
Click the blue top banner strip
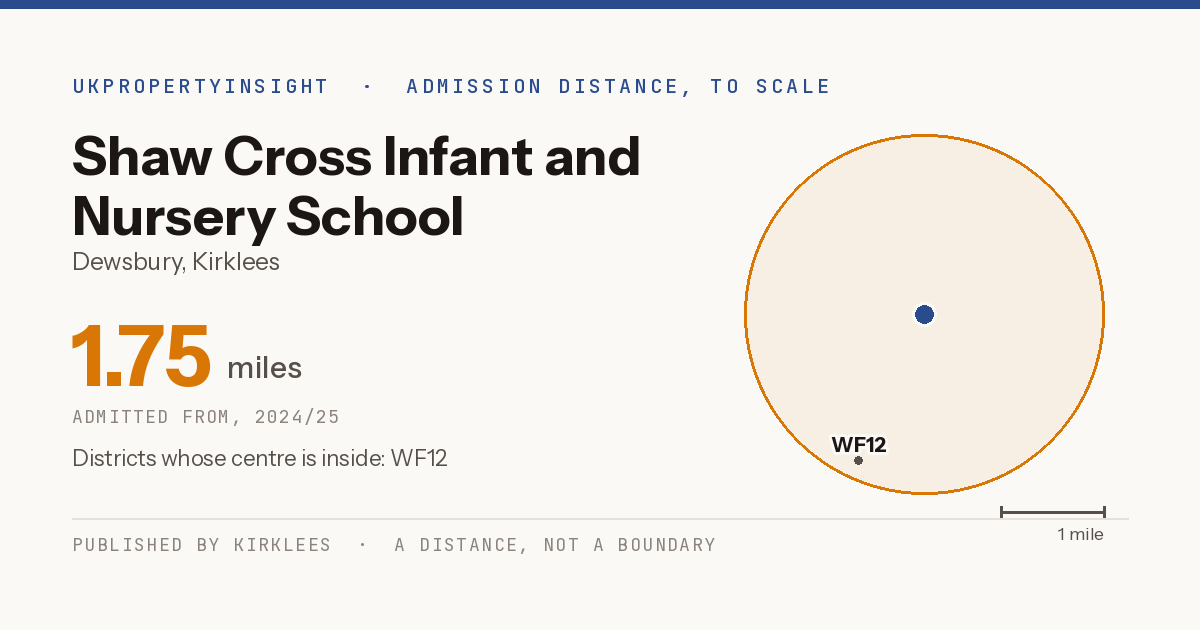click(x=600, y=4)
